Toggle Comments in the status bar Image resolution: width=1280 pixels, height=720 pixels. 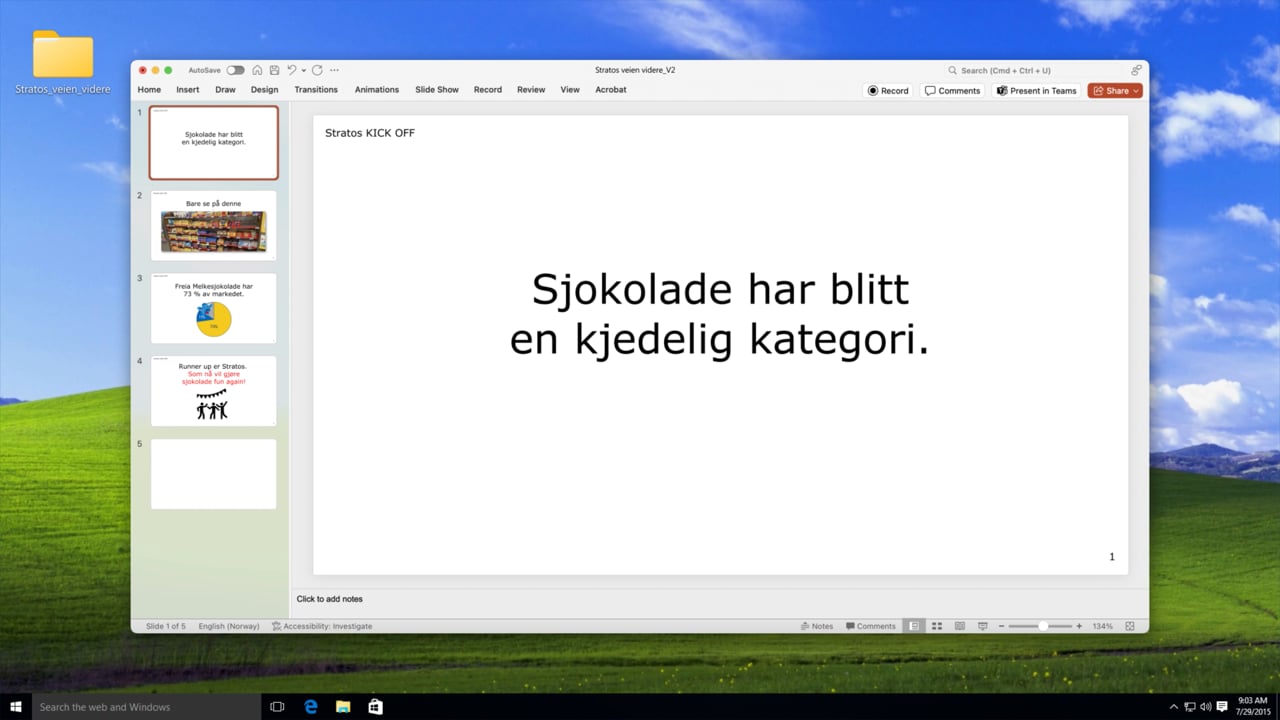[x=871, y=626]
